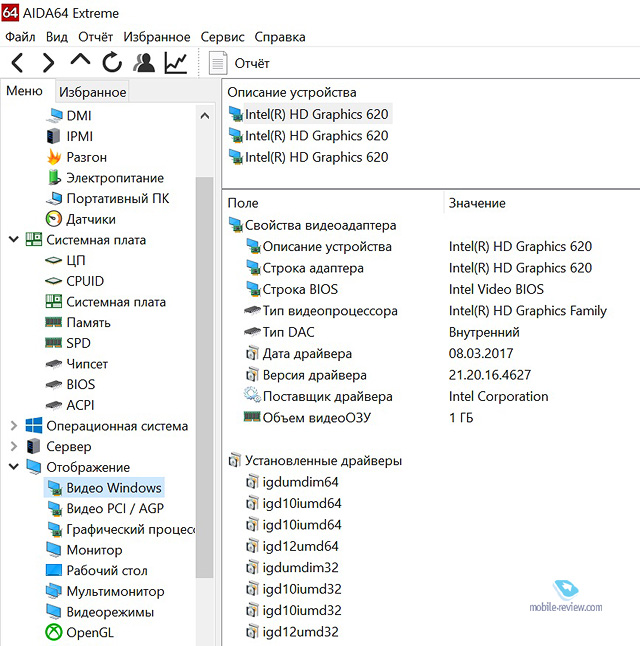Open the user profile toolbar icon
The image size is (640, 646).
coord(144,63)
